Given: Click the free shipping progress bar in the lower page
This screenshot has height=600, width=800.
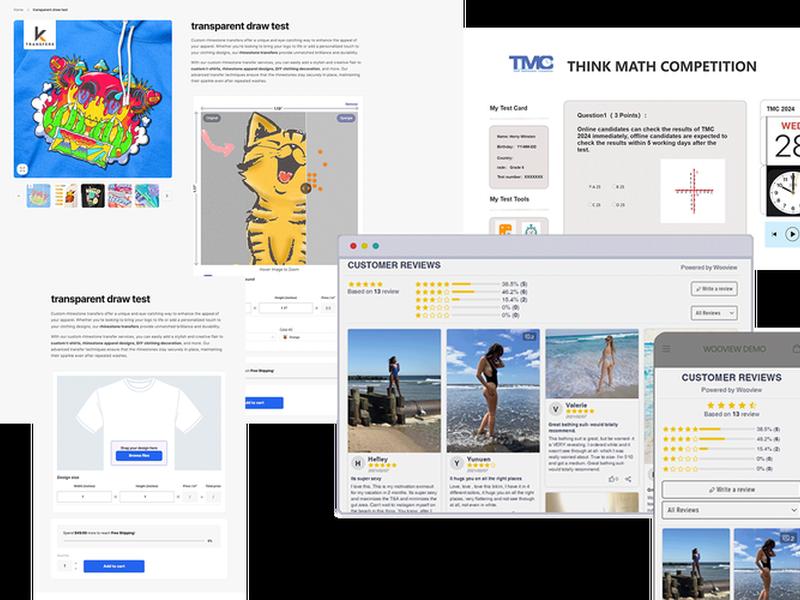Looking at the screenshot, I should [x=134, y=540].
